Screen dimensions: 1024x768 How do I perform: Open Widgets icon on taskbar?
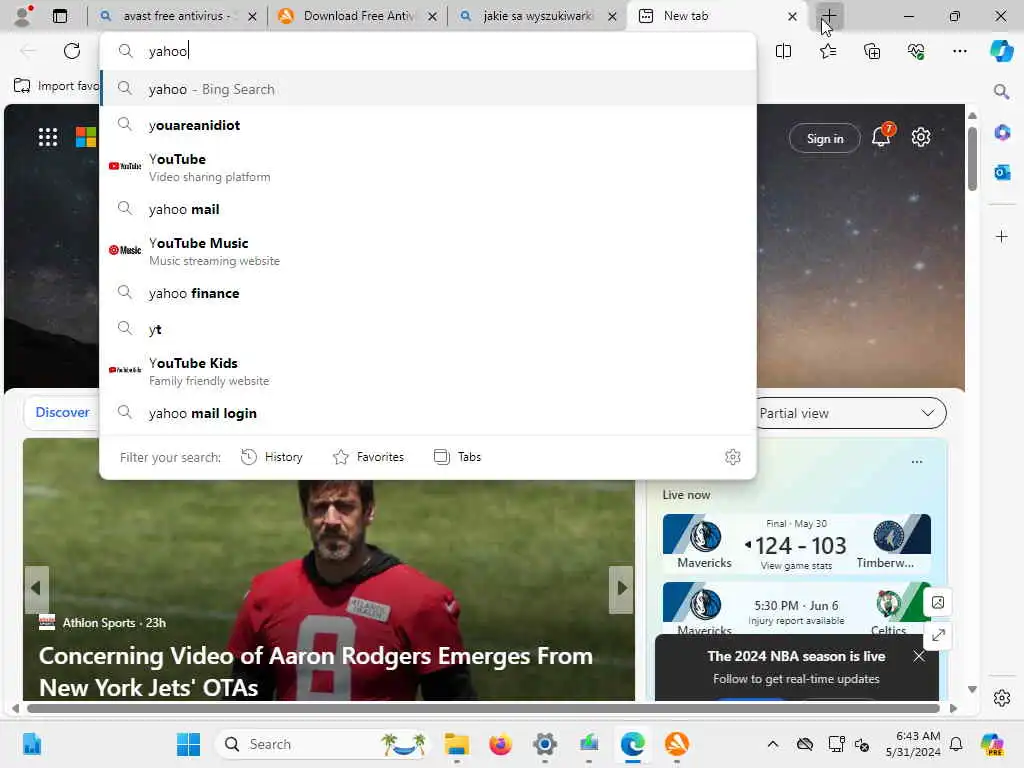(31, 744)
